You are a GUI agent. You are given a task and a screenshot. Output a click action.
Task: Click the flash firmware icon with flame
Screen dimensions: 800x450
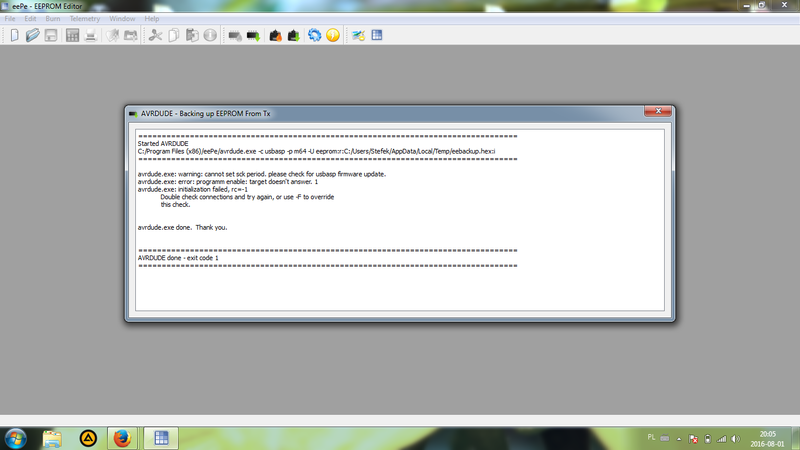pyautogui.click(x=276, y=35)
